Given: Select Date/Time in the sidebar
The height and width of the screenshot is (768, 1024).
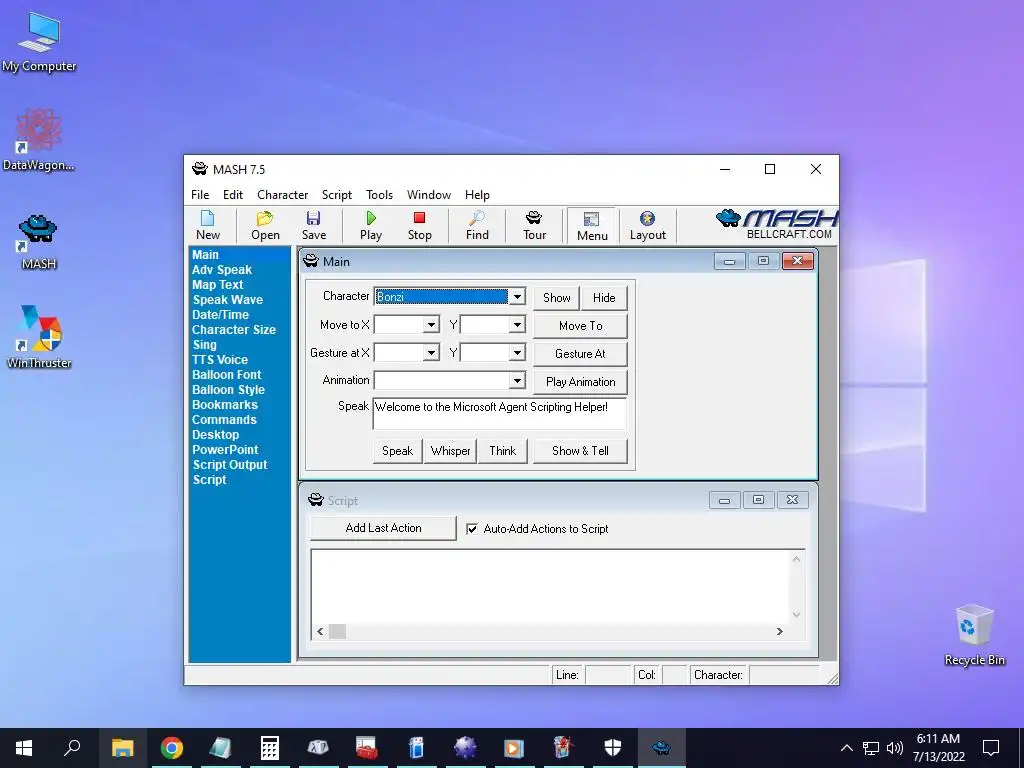Looking at the screenshot, I should coord(220,315).
